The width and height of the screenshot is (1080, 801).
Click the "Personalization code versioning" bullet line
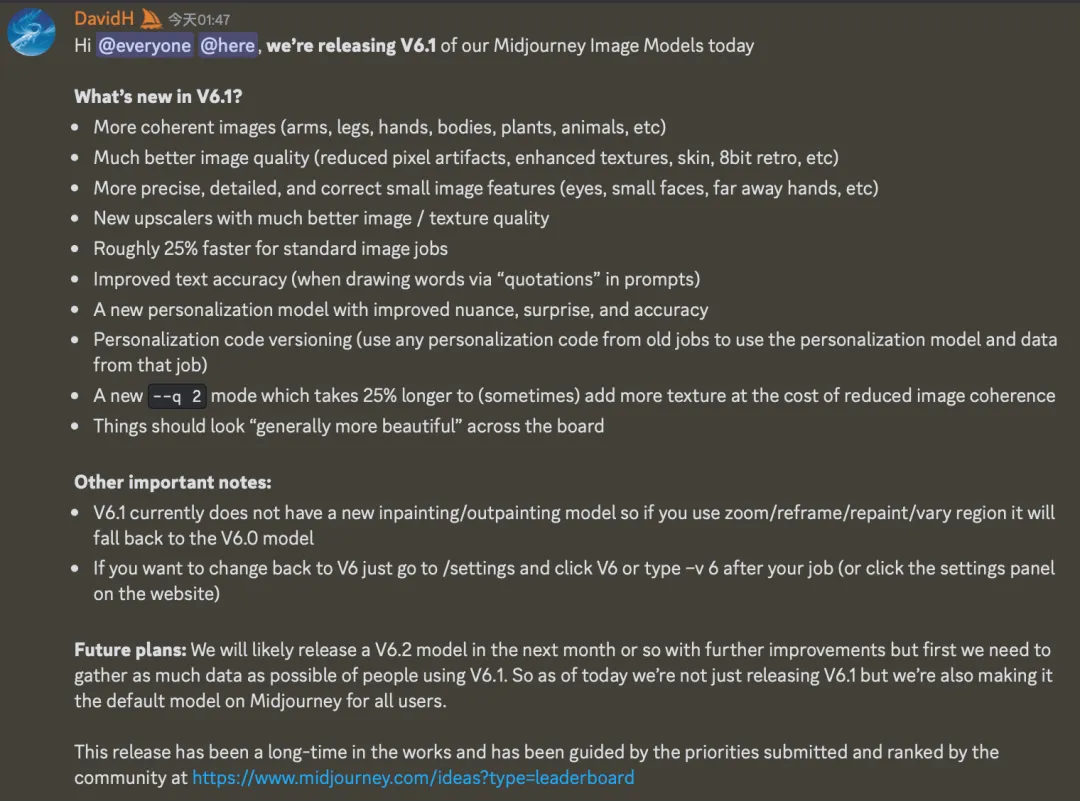point(575,352)
